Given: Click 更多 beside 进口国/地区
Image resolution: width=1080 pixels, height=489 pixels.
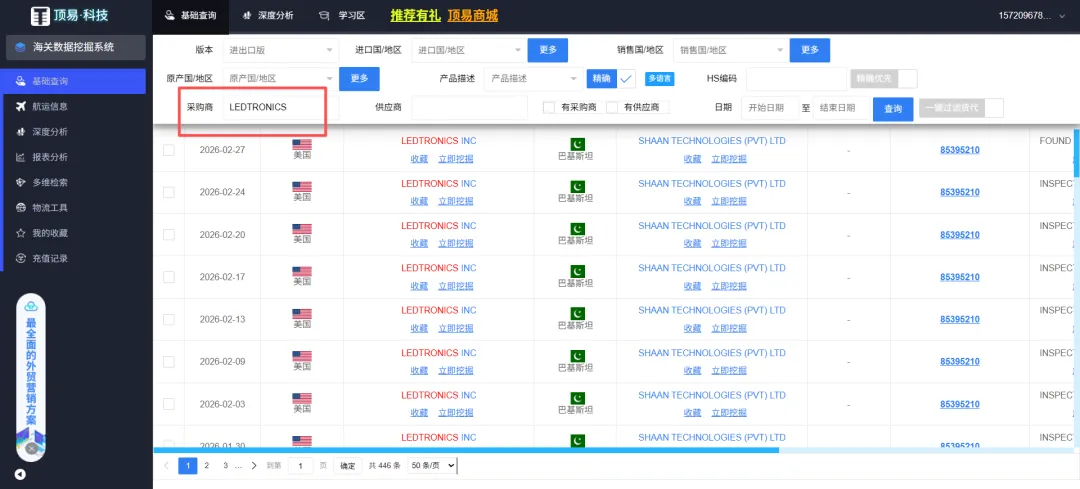Looking at the screenshot, I should click(548, 50).
